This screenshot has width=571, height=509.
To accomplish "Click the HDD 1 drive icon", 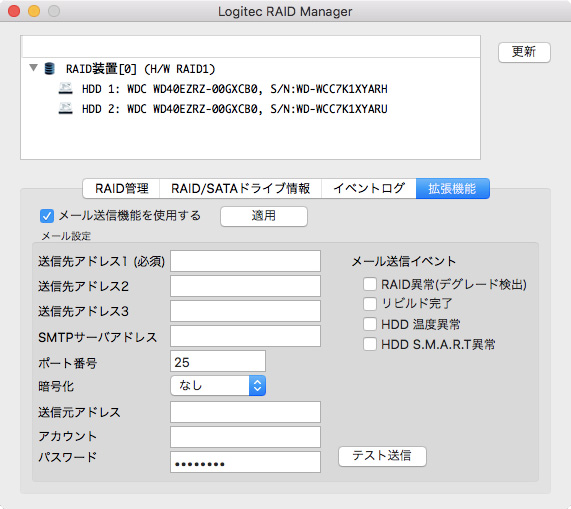I will coord(66,88).
